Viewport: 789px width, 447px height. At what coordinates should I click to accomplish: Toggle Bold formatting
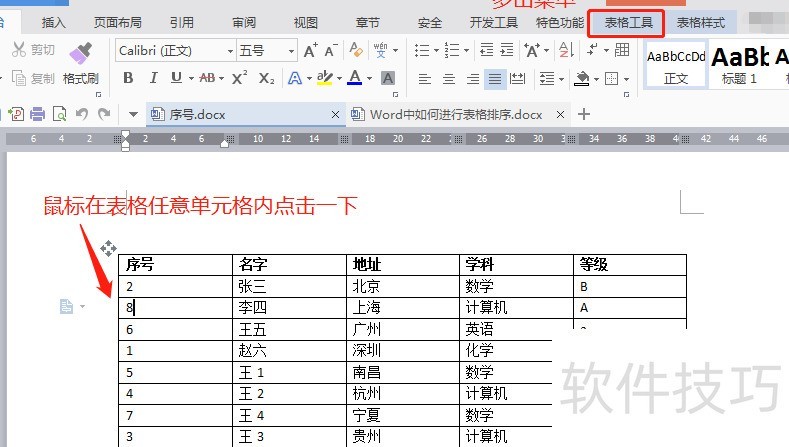[x=128, y=78]
